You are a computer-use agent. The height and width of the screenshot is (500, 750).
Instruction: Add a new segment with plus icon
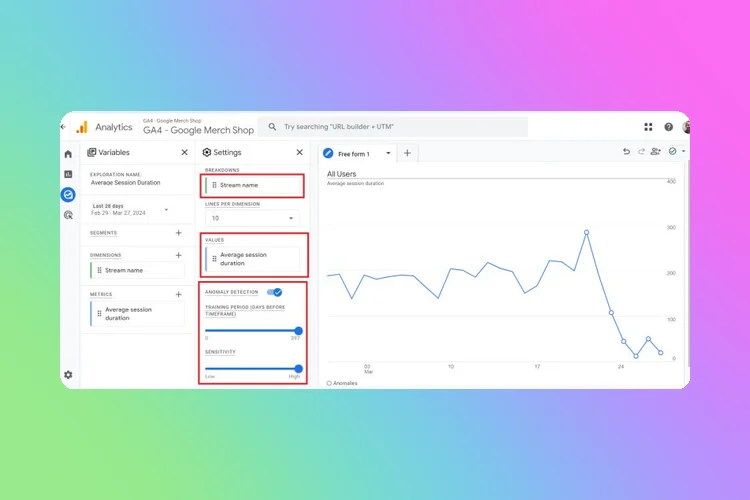tap(178, 233)
